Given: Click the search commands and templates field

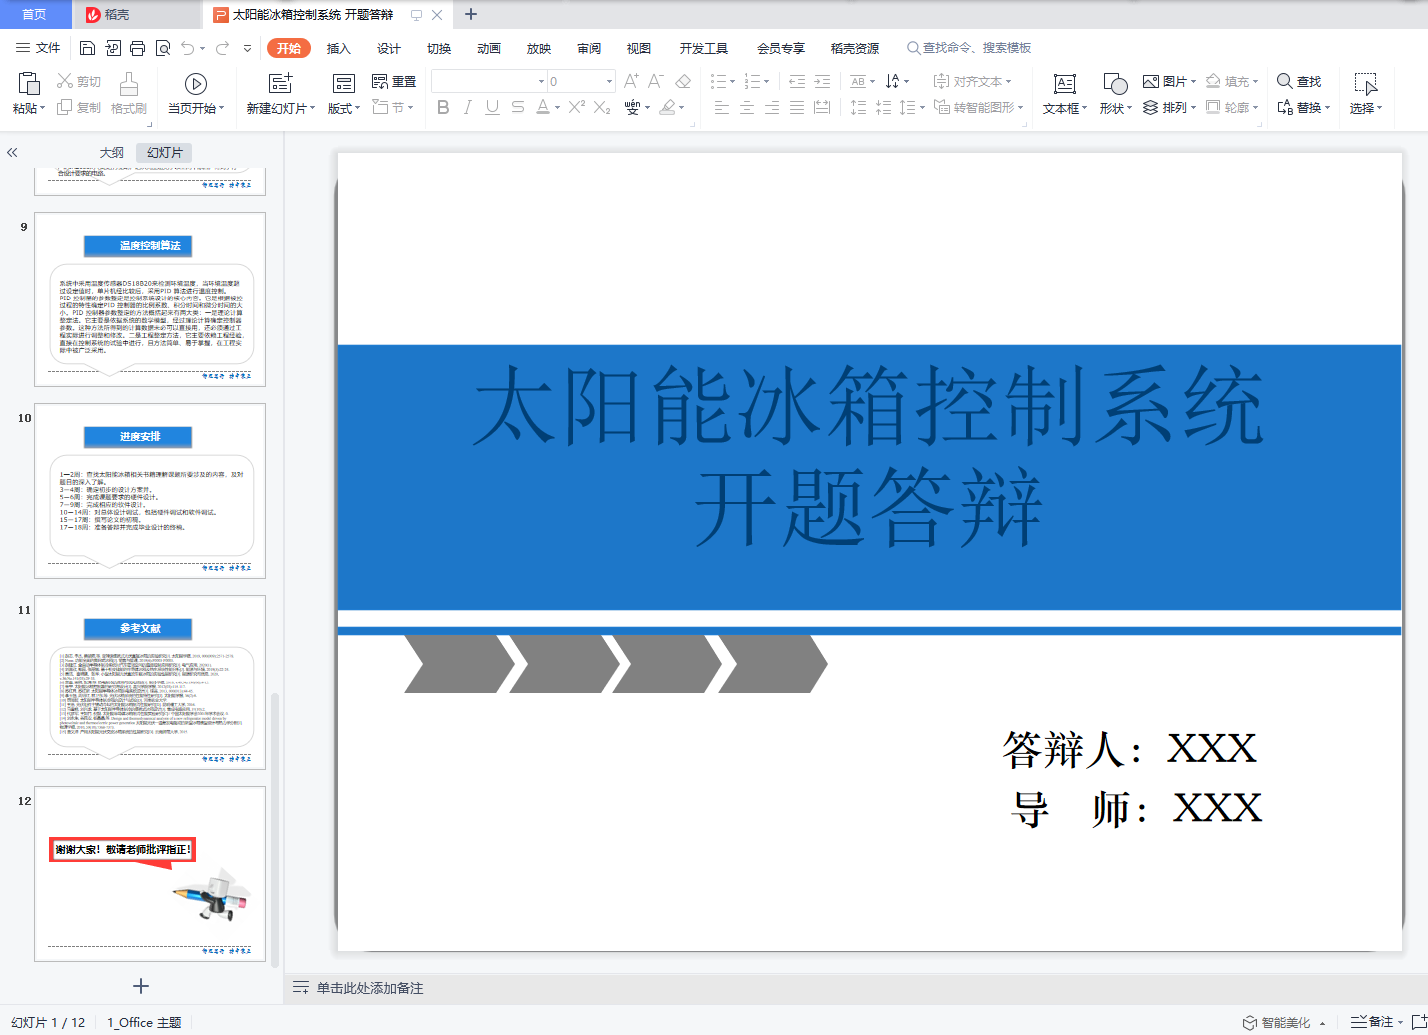Looking at the screenshot, I should click(x=968, y=48).
